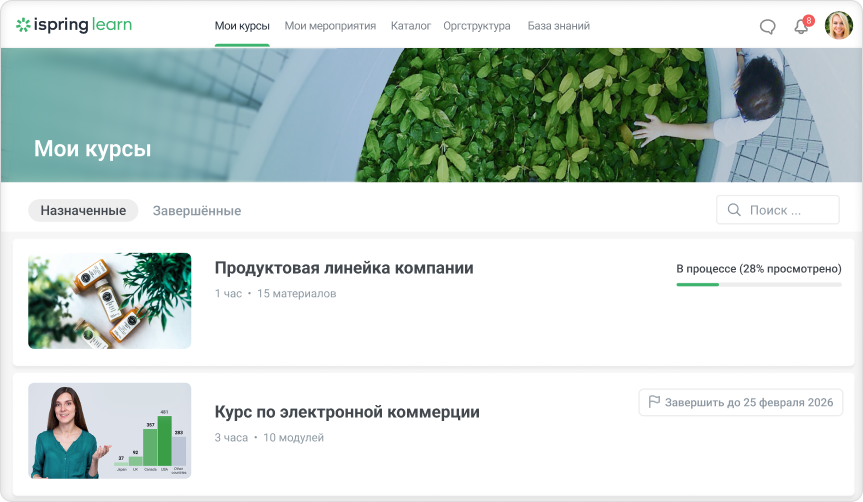This screenshot has height=502, width=863.
Task: Select the Назначенные filter
Action: [x=83, y=210]
